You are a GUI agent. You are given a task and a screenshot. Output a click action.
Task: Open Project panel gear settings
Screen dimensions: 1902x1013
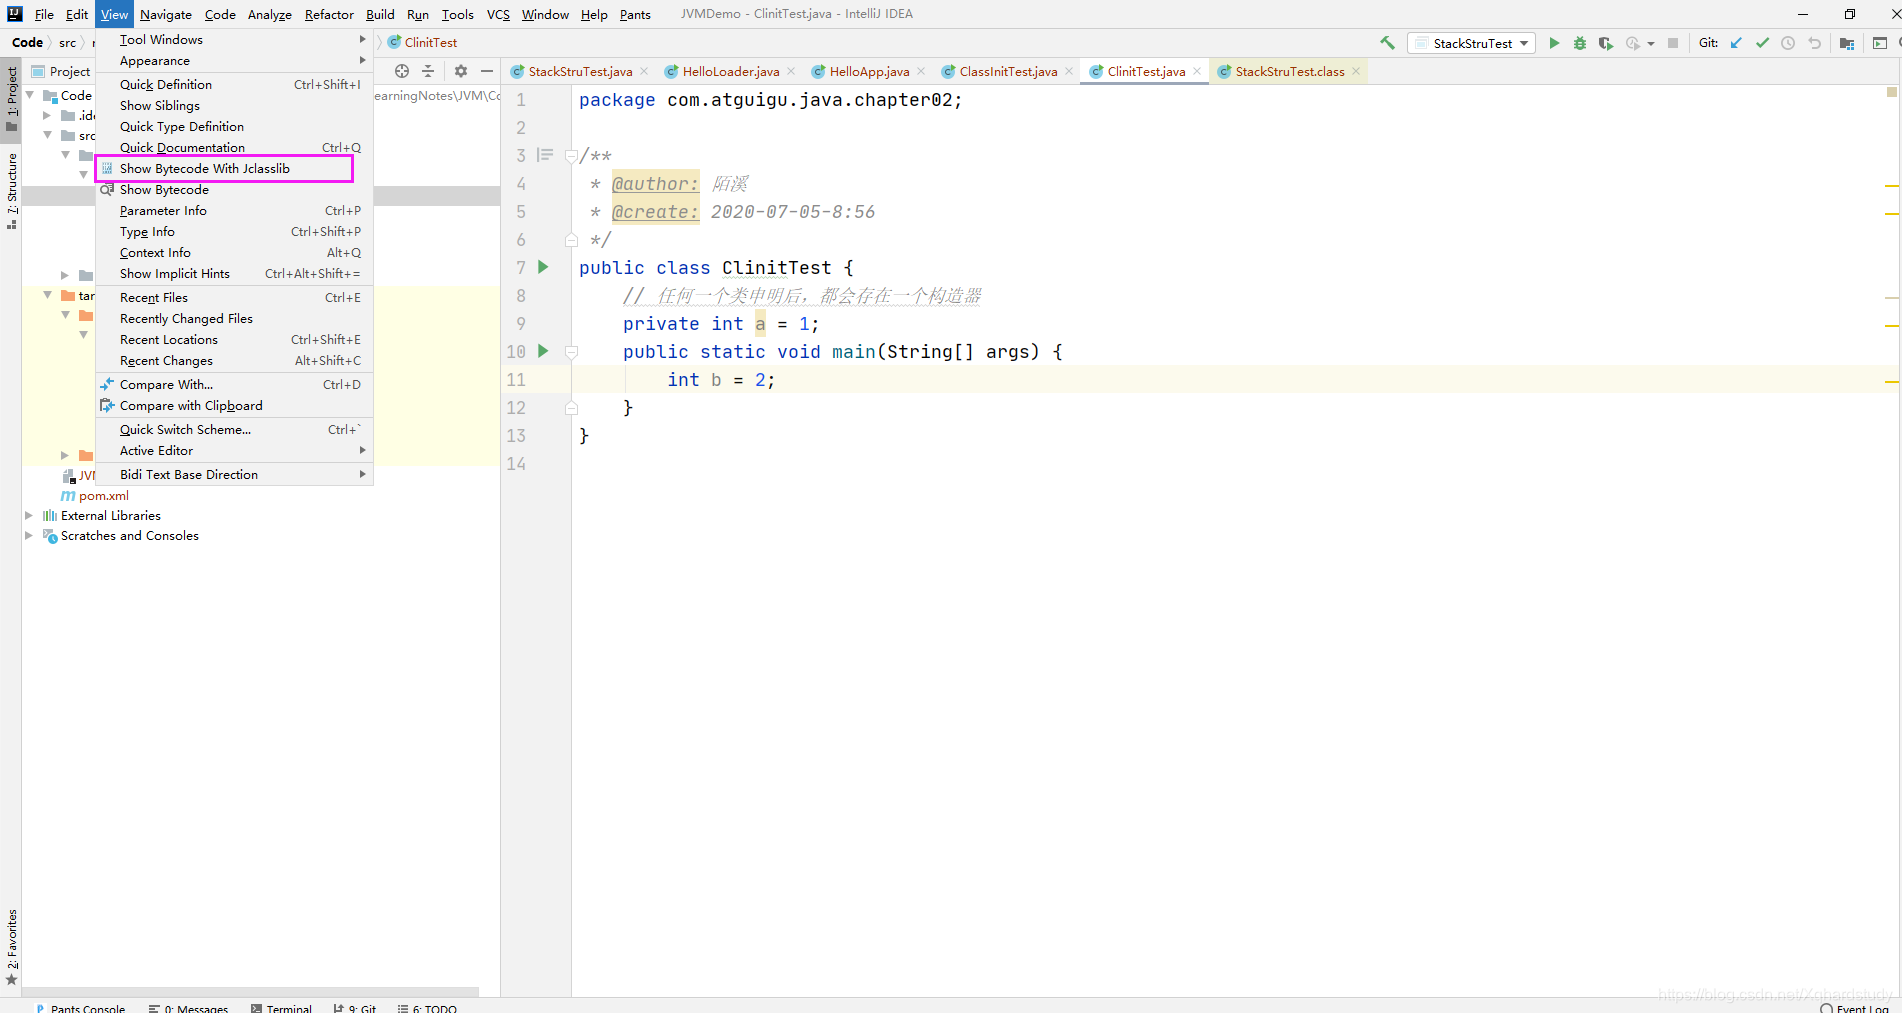461,71
